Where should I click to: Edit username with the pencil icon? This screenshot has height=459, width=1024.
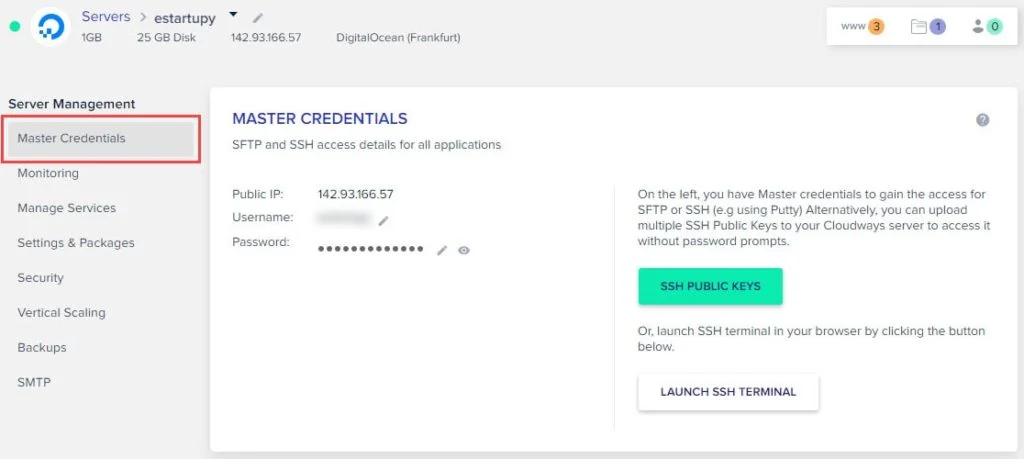[x=383, y=221]
